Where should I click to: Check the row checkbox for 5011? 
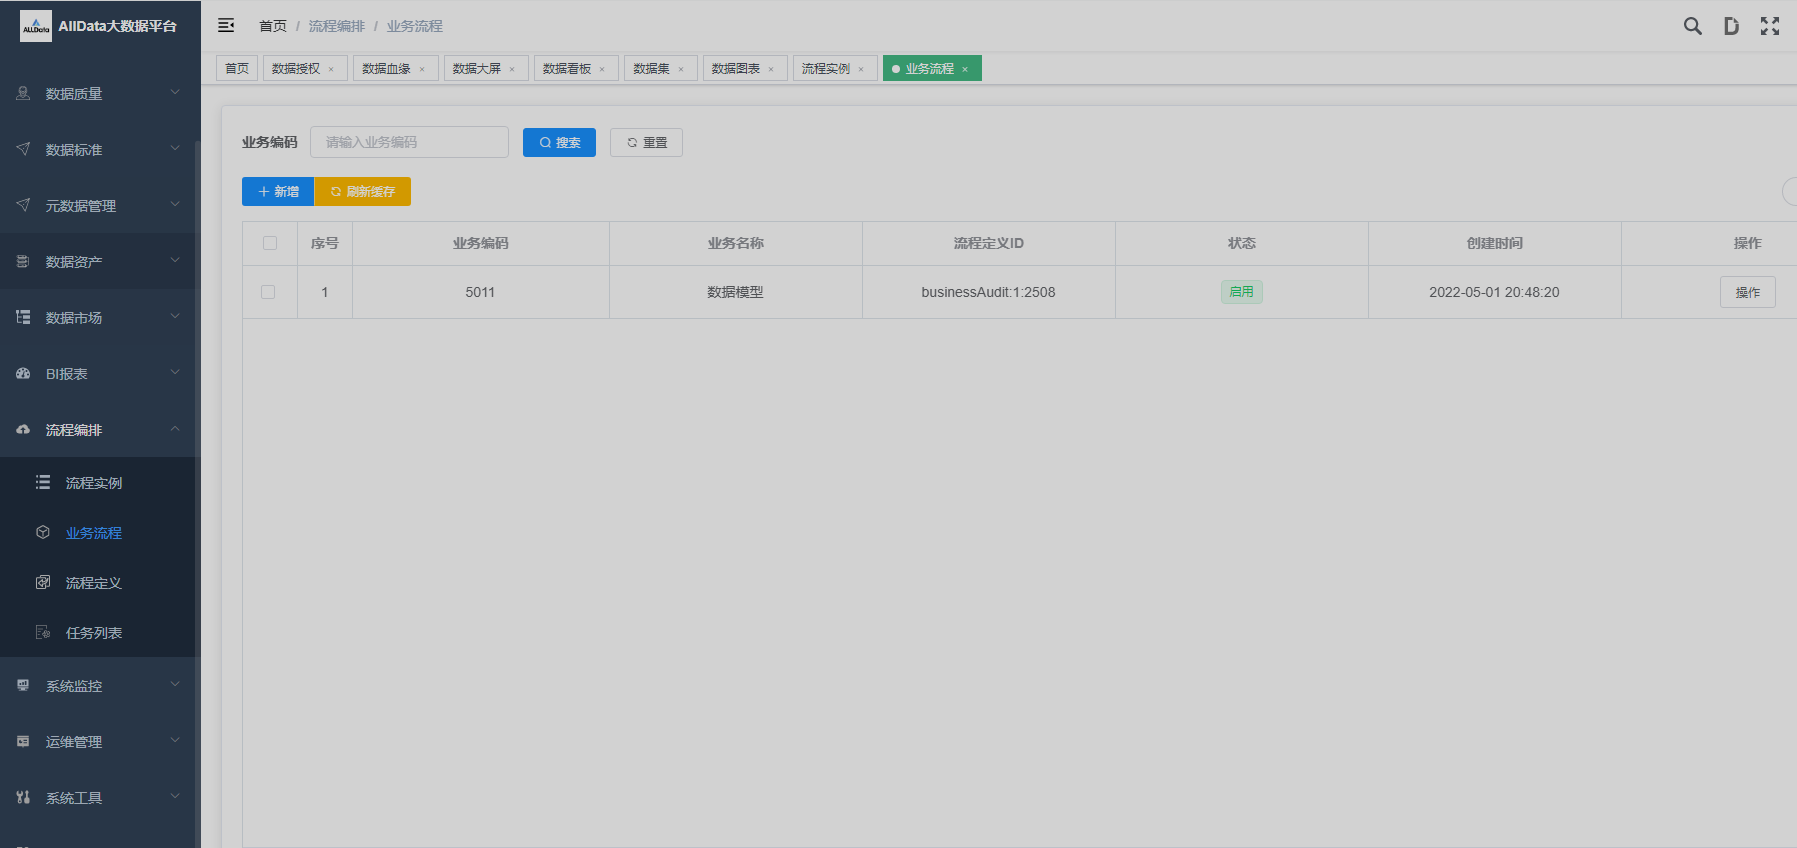click(x=268, y=292)
